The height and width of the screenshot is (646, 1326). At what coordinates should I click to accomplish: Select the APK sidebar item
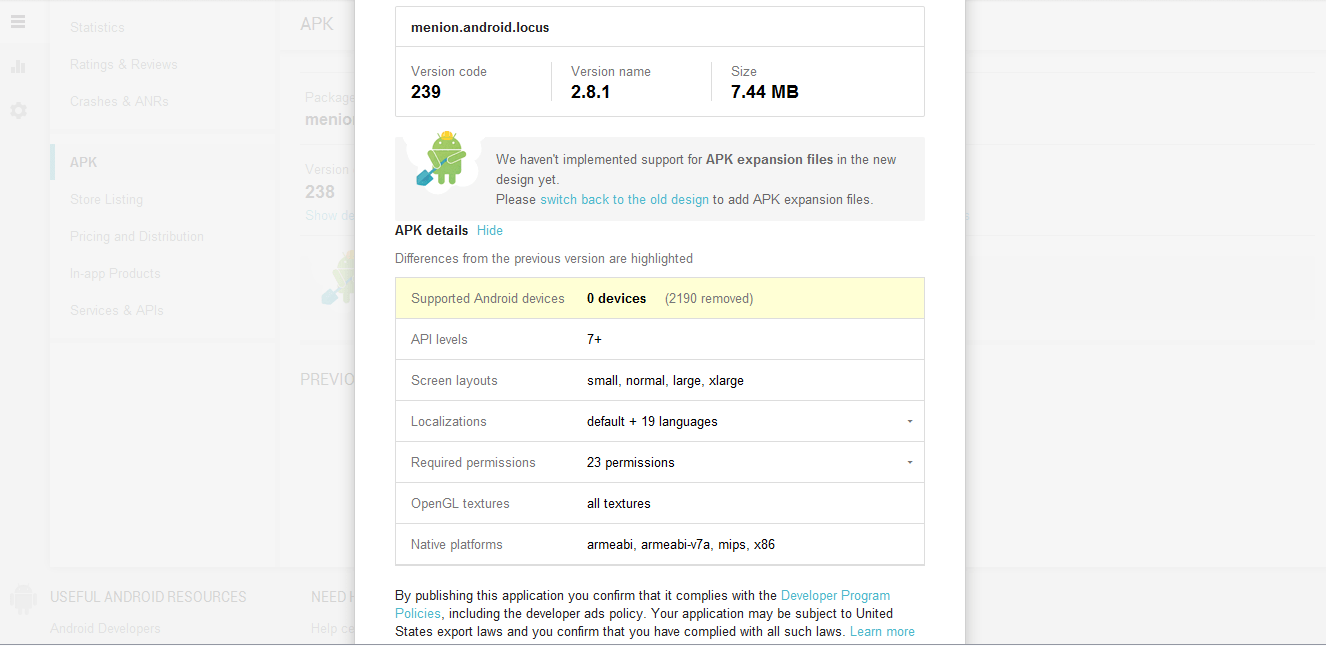84,162
